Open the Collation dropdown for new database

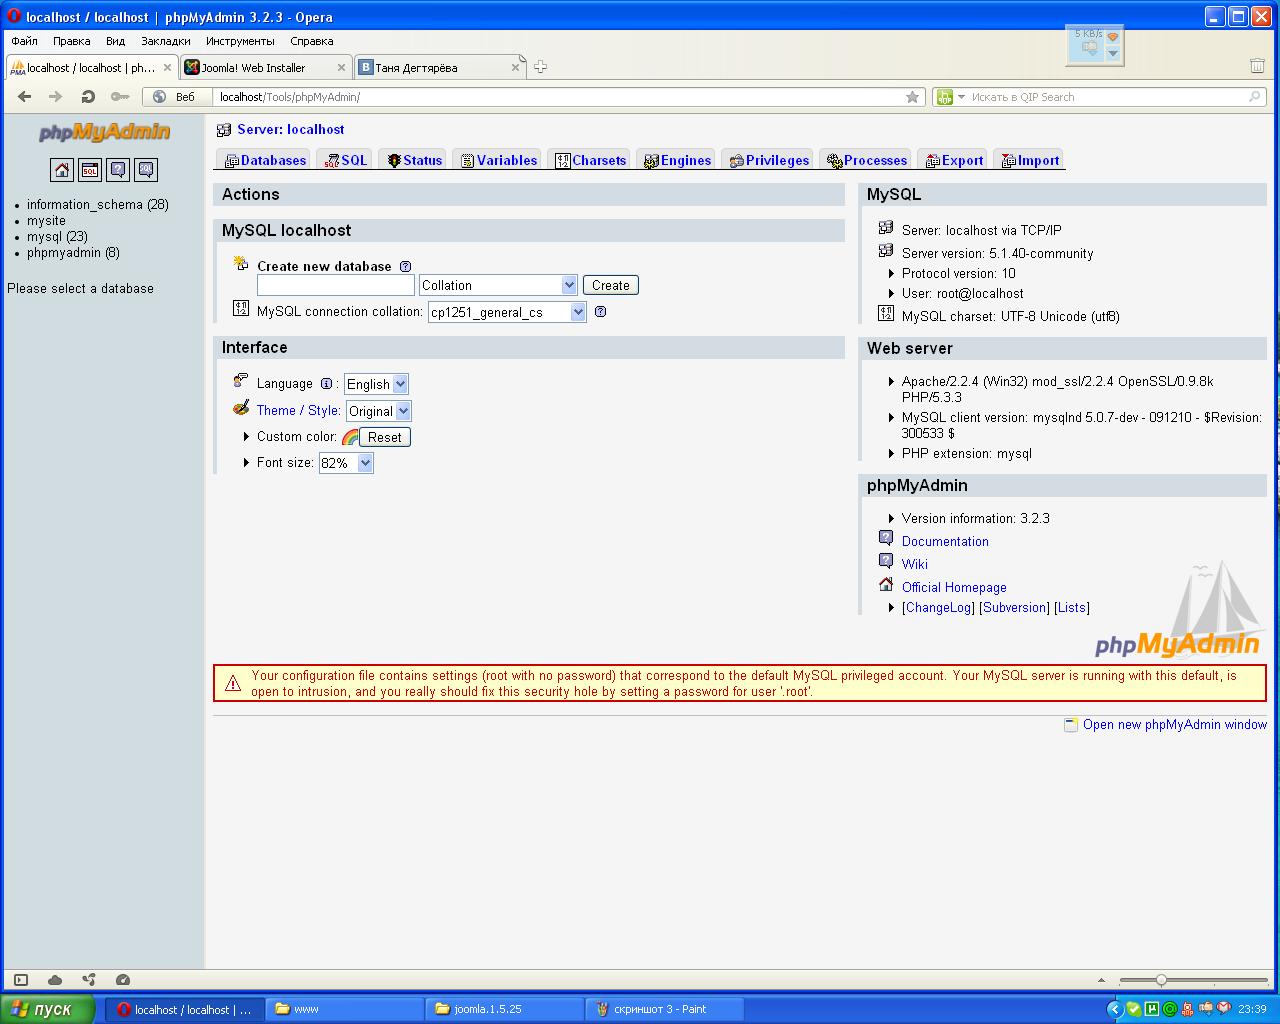pyautogui.click(x=498, y=285)
